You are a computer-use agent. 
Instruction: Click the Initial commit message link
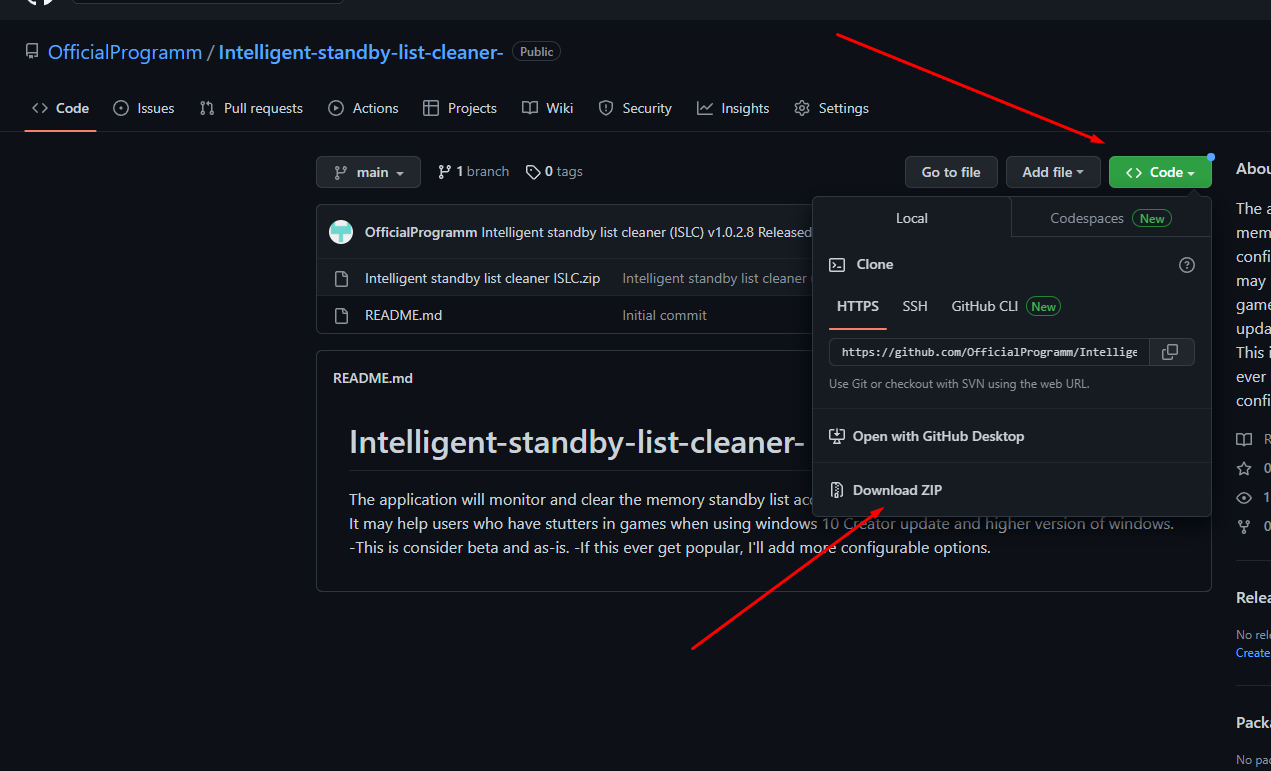[x=664, y=315]
